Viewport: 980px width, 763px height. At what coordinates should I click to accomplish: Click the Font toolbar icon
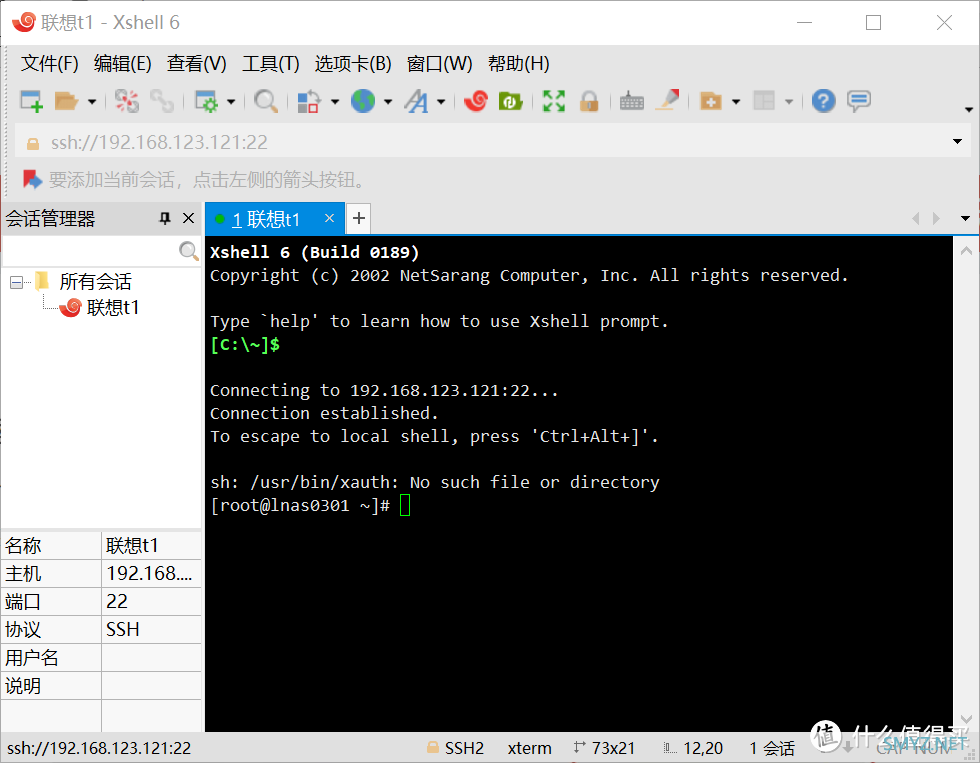pyautogui.click(x=416, y=101)
